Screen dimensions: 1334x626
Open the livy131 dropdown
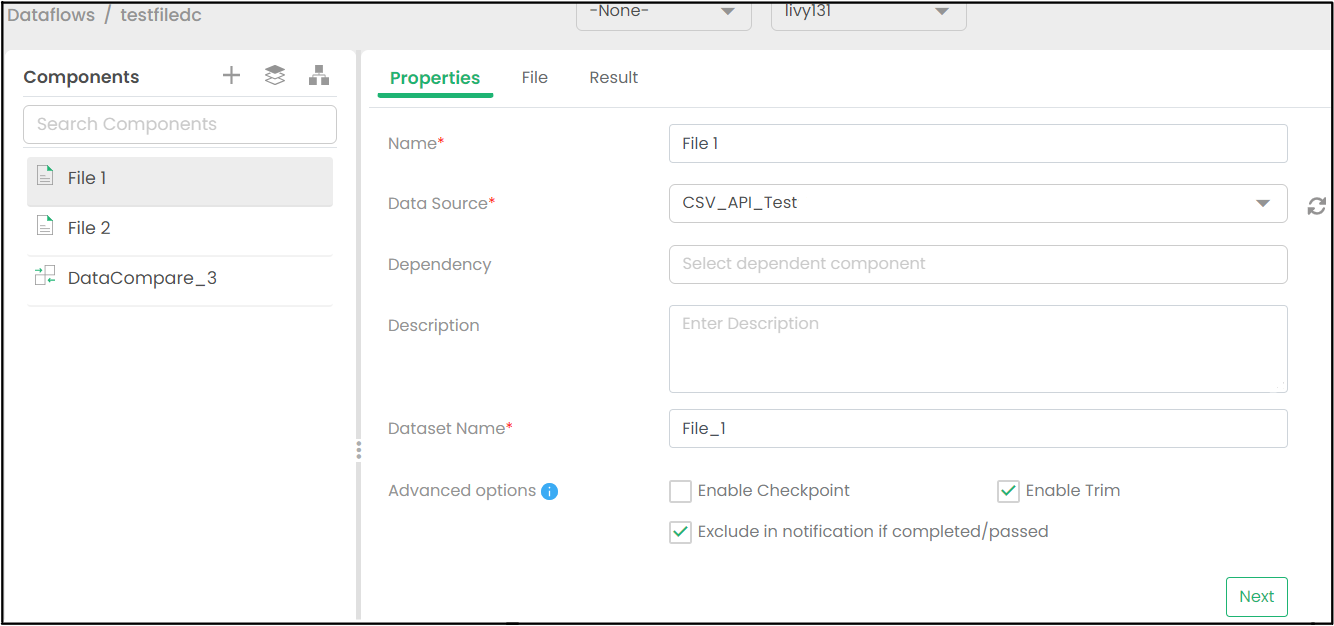click(x=869, y=13)
